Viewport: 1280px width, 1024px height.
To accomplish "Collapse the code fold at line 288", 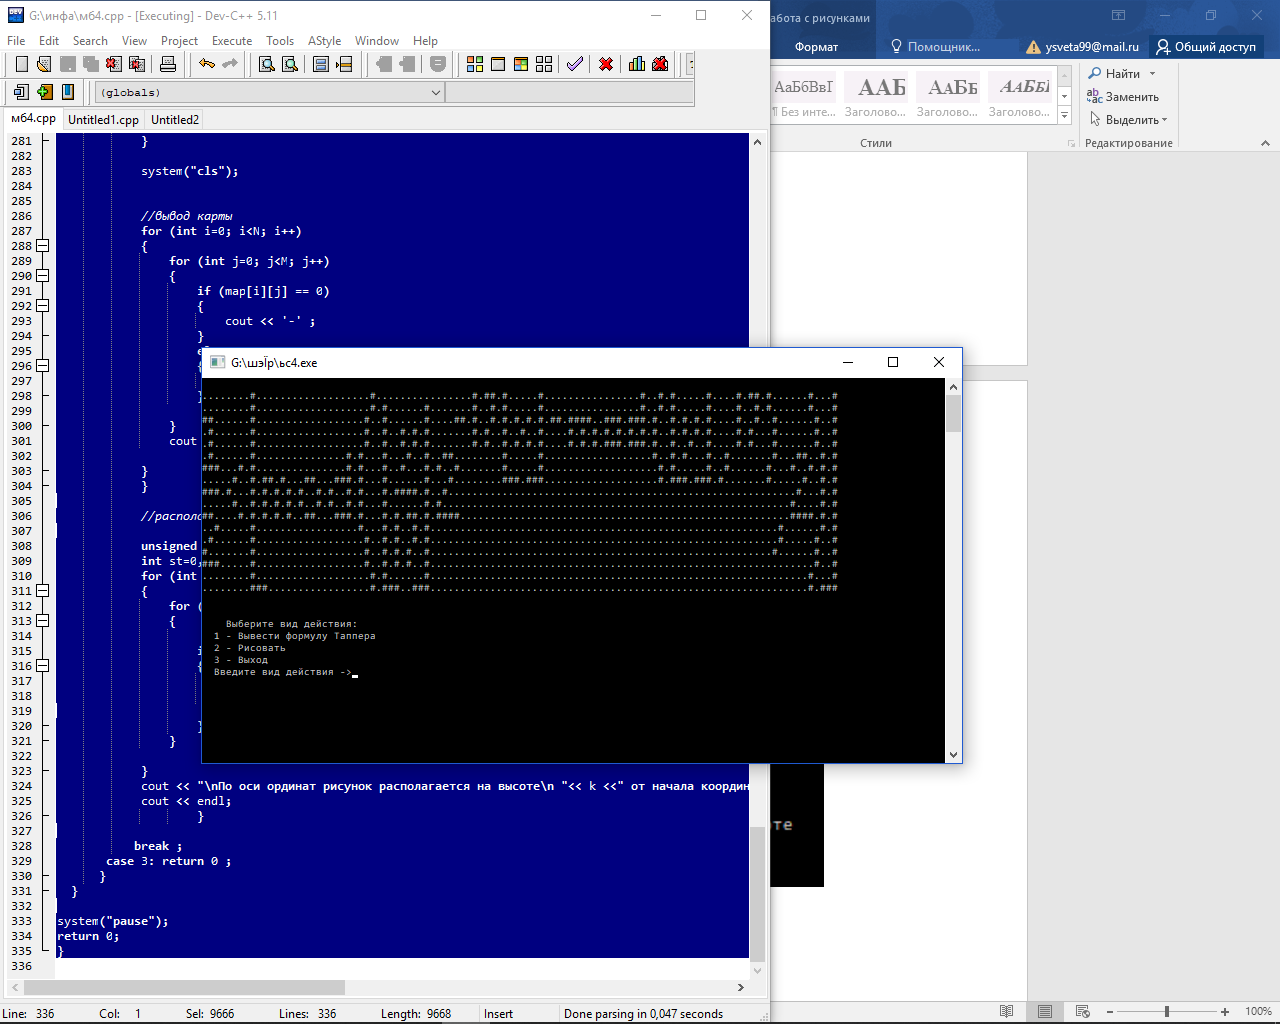I will [x=43, y=246].
